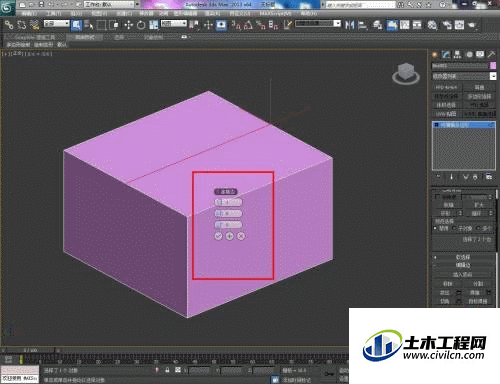Collapse the Edit Edges rollout
Viewport: 500px width, 384px height.
(463, 265)
